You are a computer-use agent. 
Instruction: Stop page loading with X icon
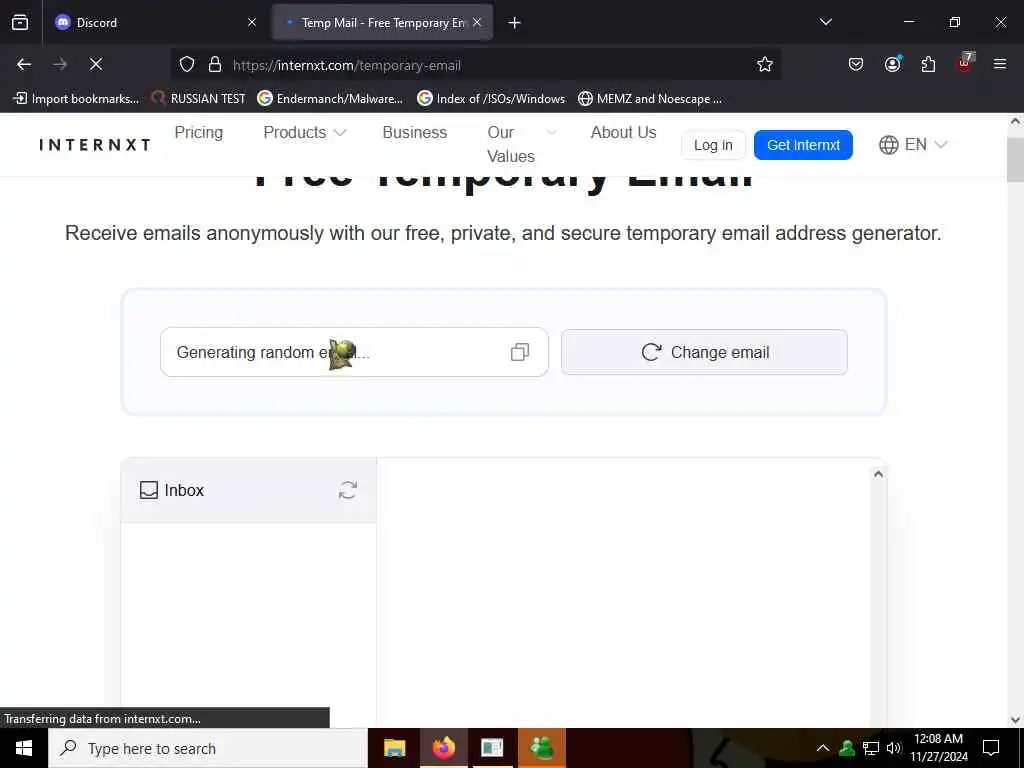click(96, 64)
